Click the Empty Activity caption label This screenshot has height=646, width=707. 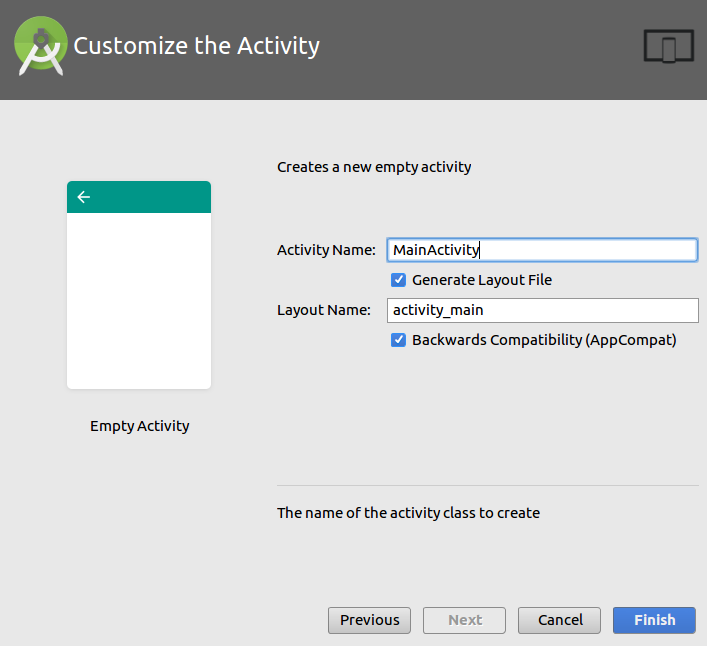point(139,426)
